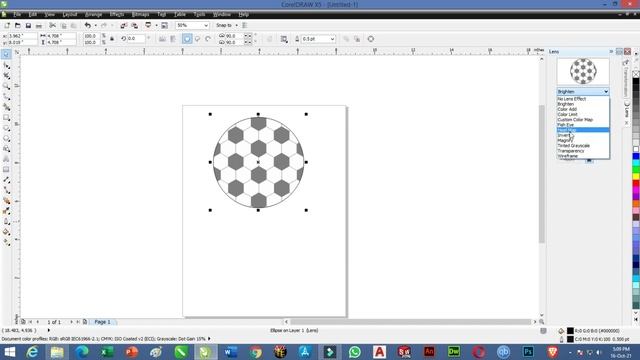640x360 pixels.
Task: Open the Bitmaps menu
Action: click(x=140, y=14)
